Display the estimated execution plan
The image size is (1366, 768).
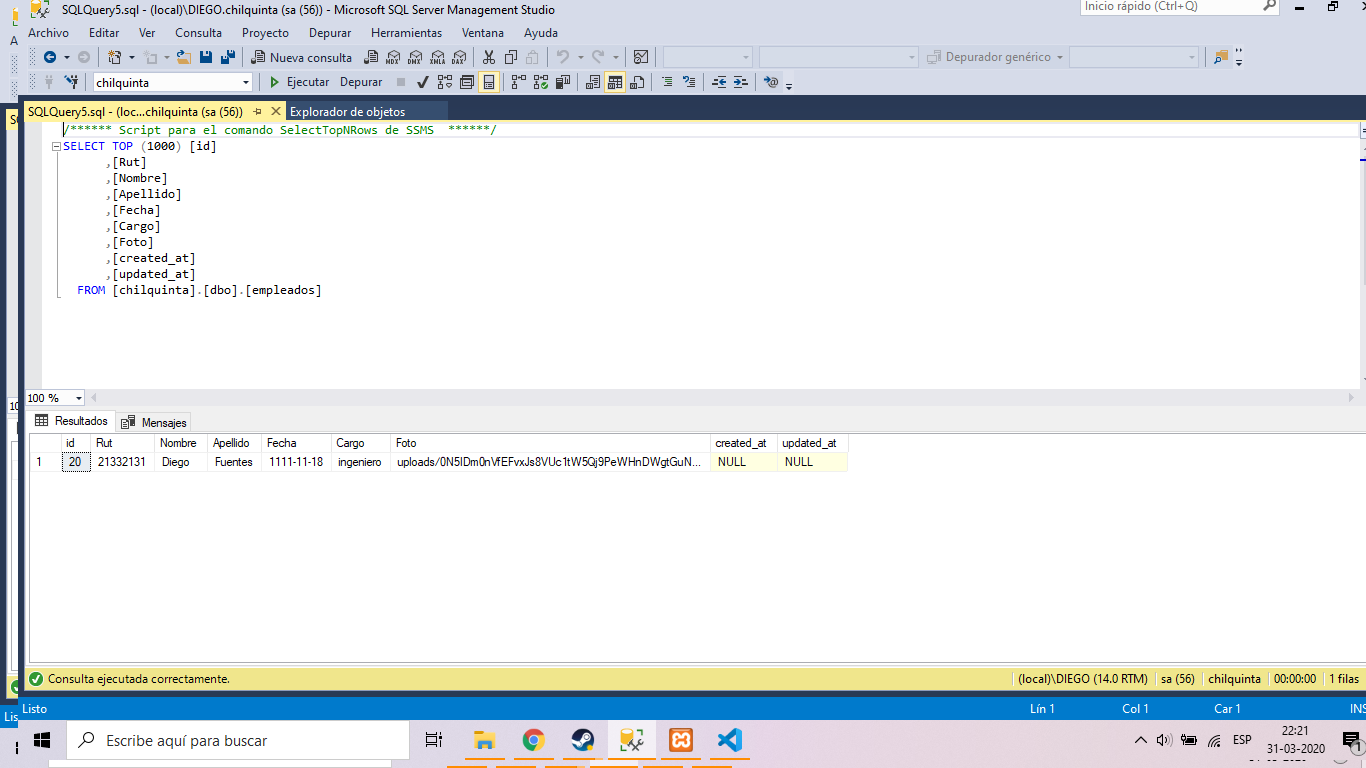[445, 82]
